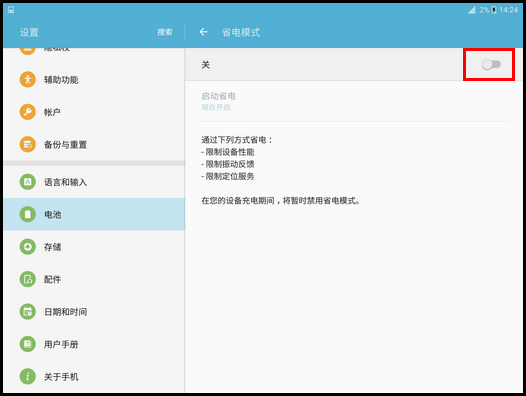Click the 2% battery percentage text
This screenshot has width=526, height=396.
click(484, 10)
